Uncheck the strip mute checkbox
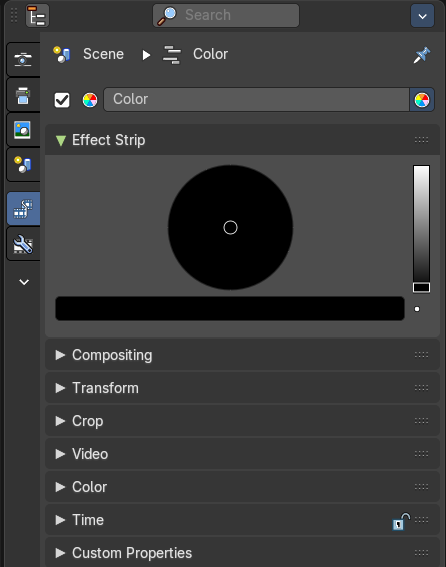This screenshot has height=567, width=446. (62, 100)
